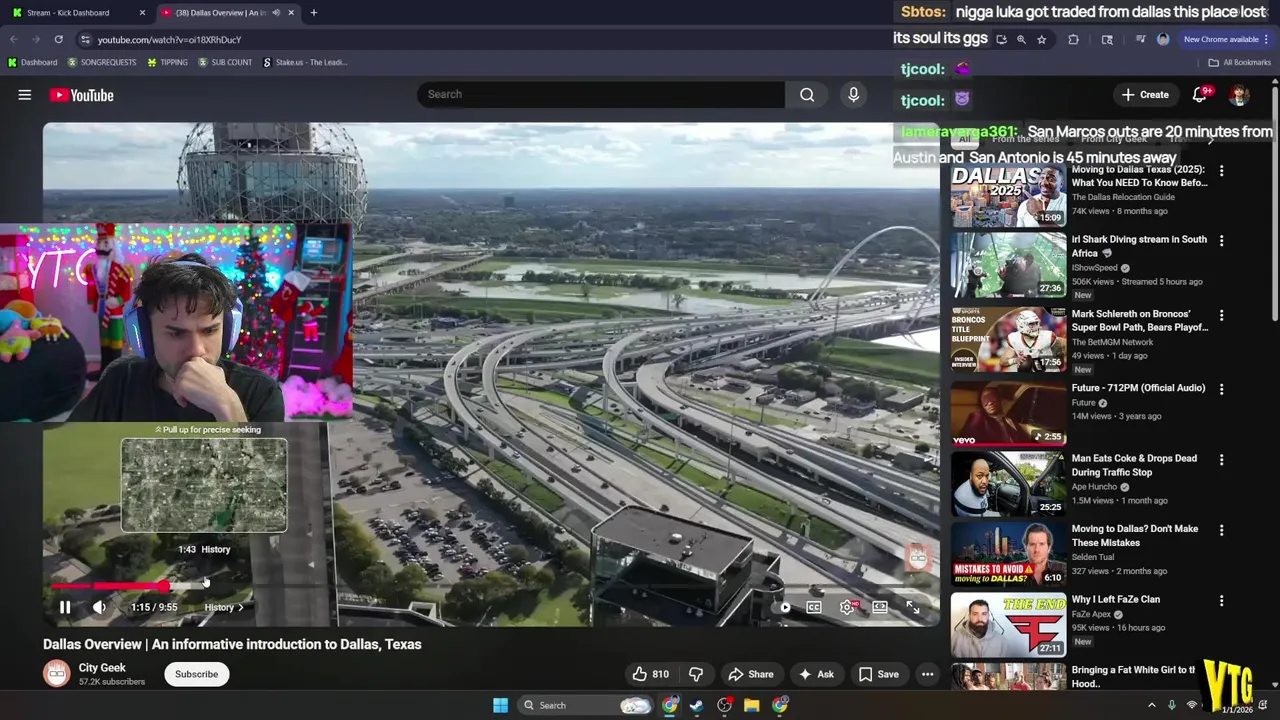1280x720 pixels.
Task: Open the City Geek channel name link
Action: (x=102, y=668)
